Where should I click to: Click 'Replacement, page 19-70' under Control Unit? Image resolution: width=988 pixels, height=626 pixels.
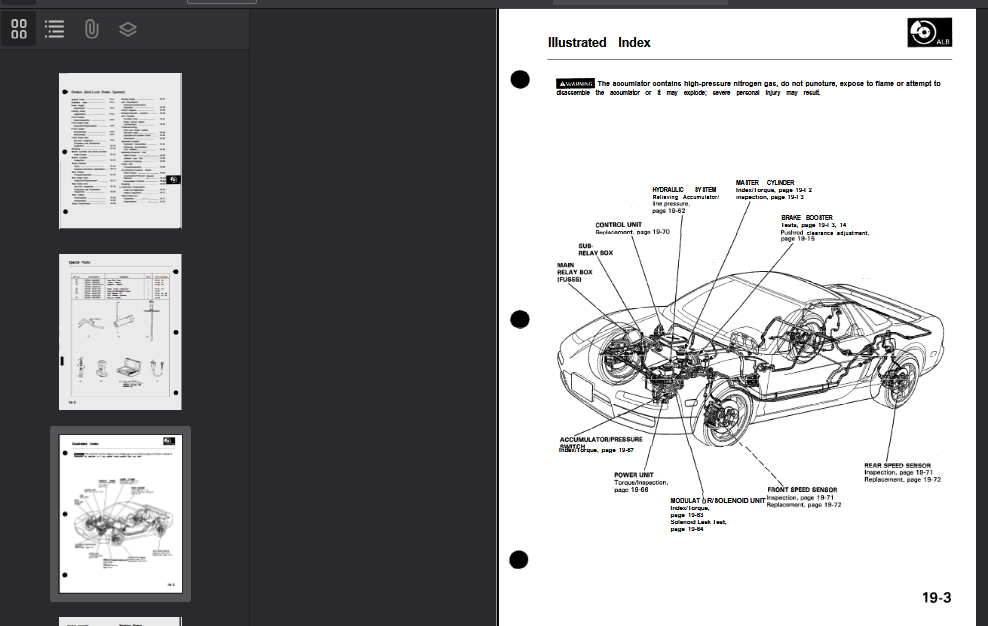tap(633, 232)
